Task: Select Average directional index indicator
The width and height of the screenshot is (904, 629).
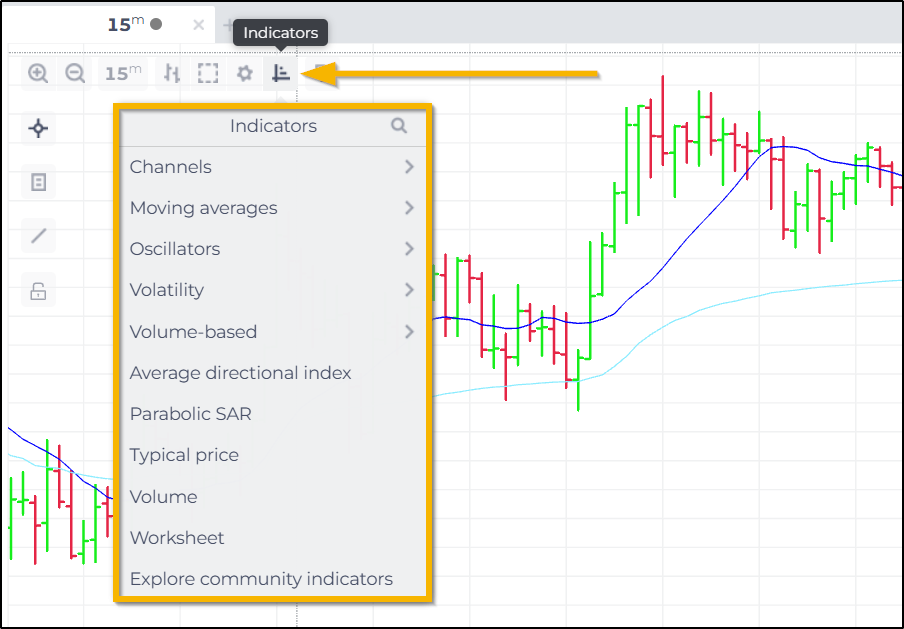Action: 273,373
